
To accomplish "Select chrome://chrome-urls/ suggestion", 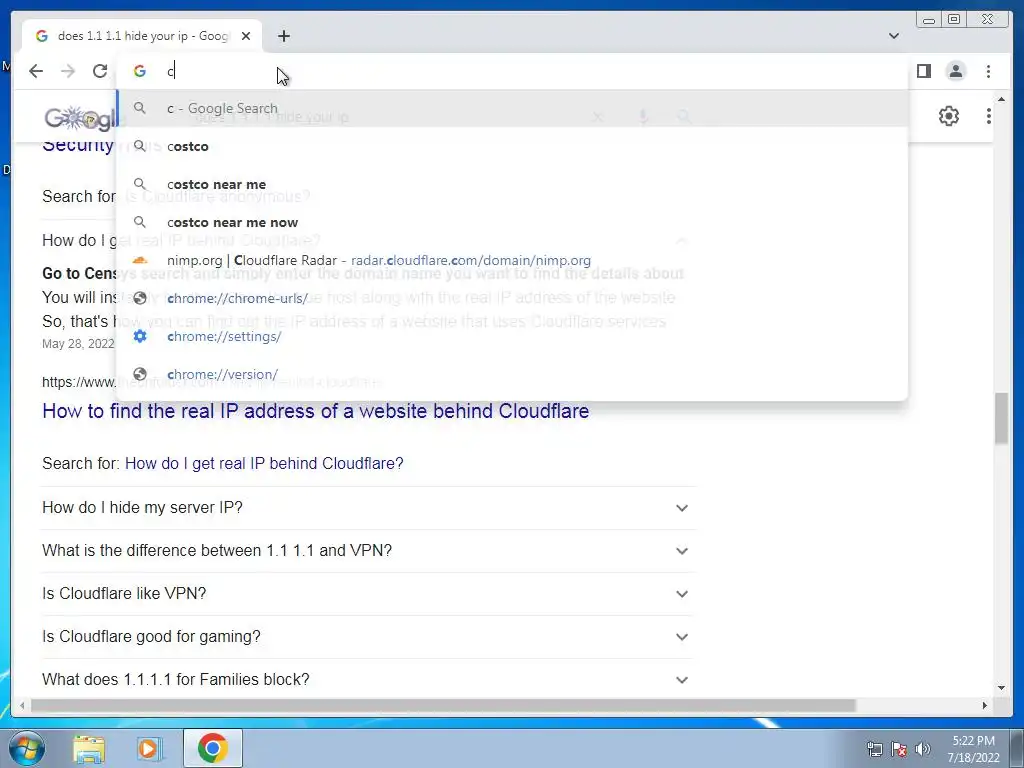I will pos(512,298).
